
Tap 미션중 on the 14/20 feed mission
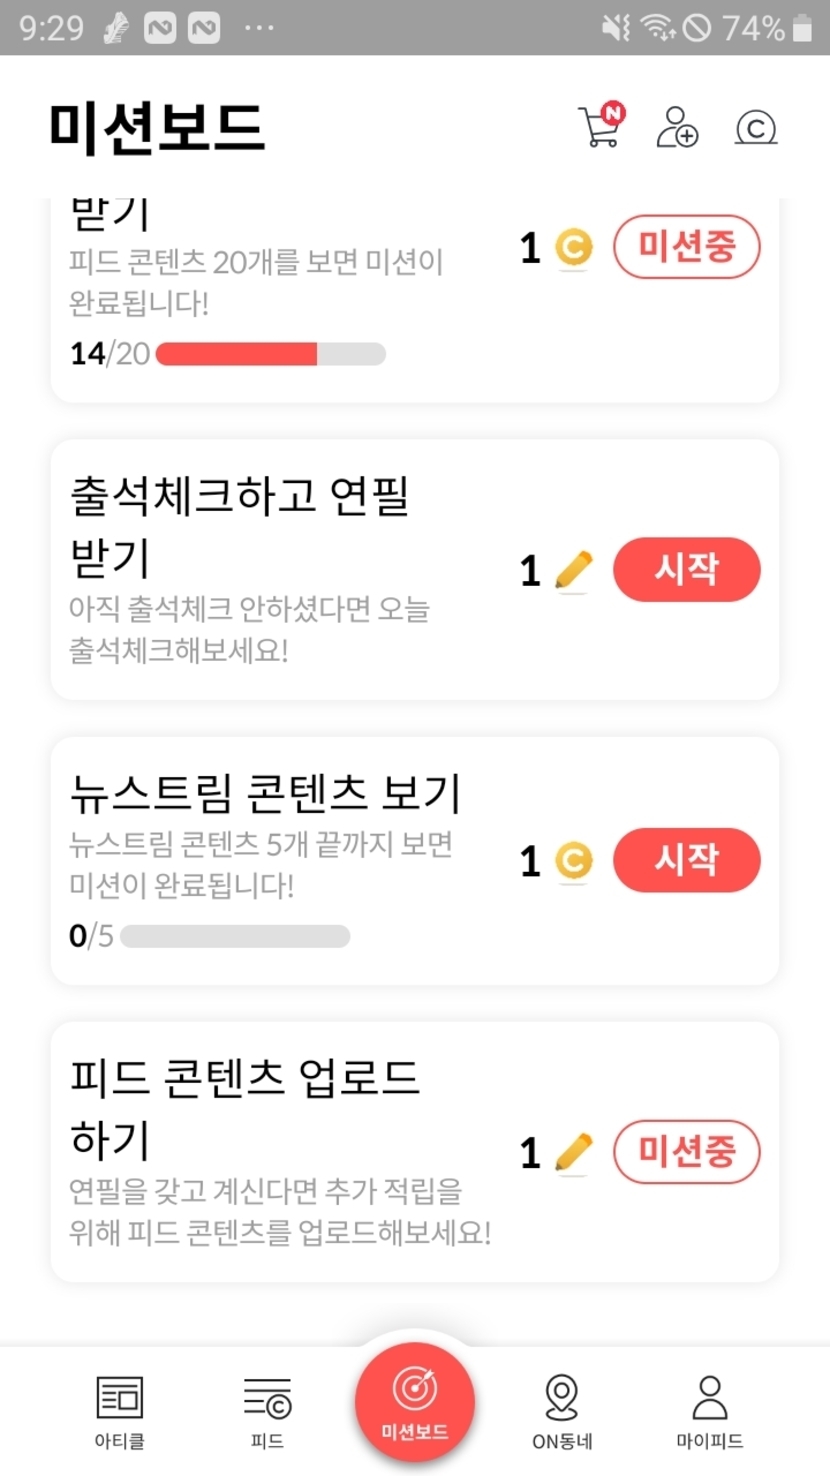point(686,246)
